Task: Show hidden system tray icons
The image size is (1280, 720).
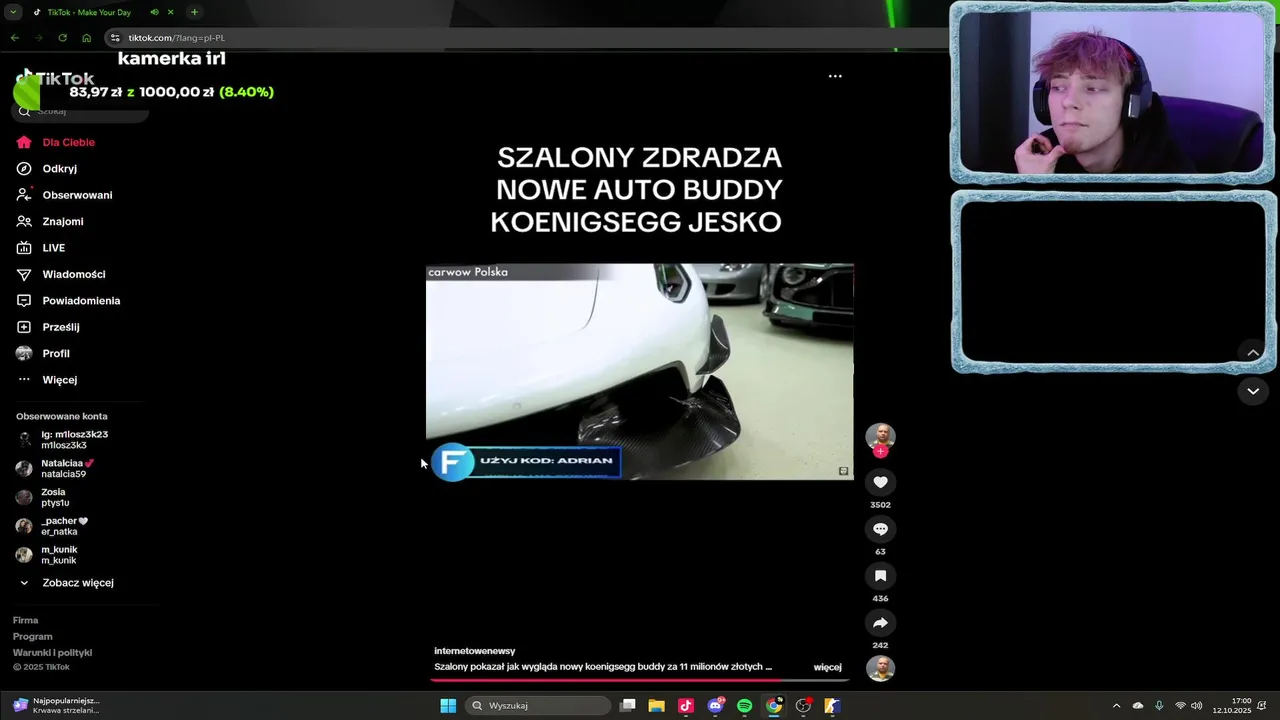Action: (x=1116, y=706)
